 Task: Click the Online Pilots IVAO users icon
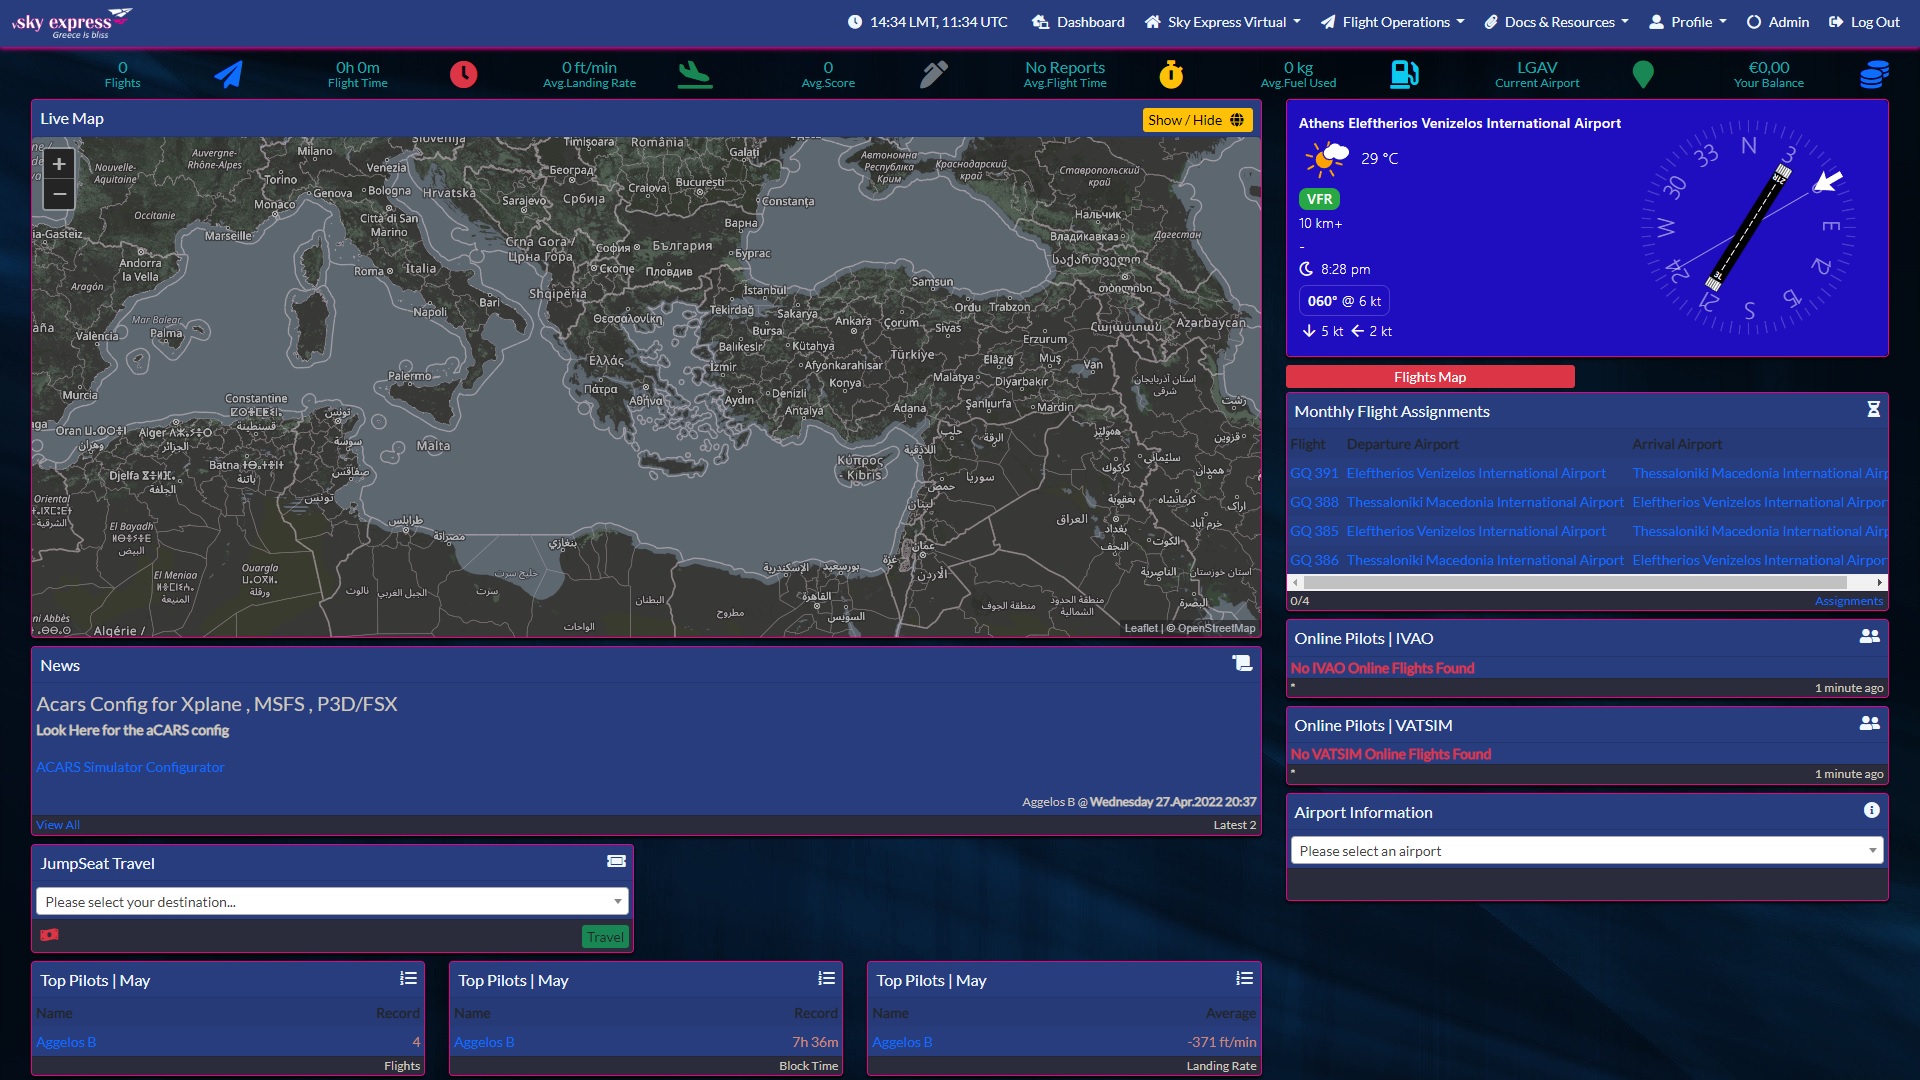(1869, 637)
